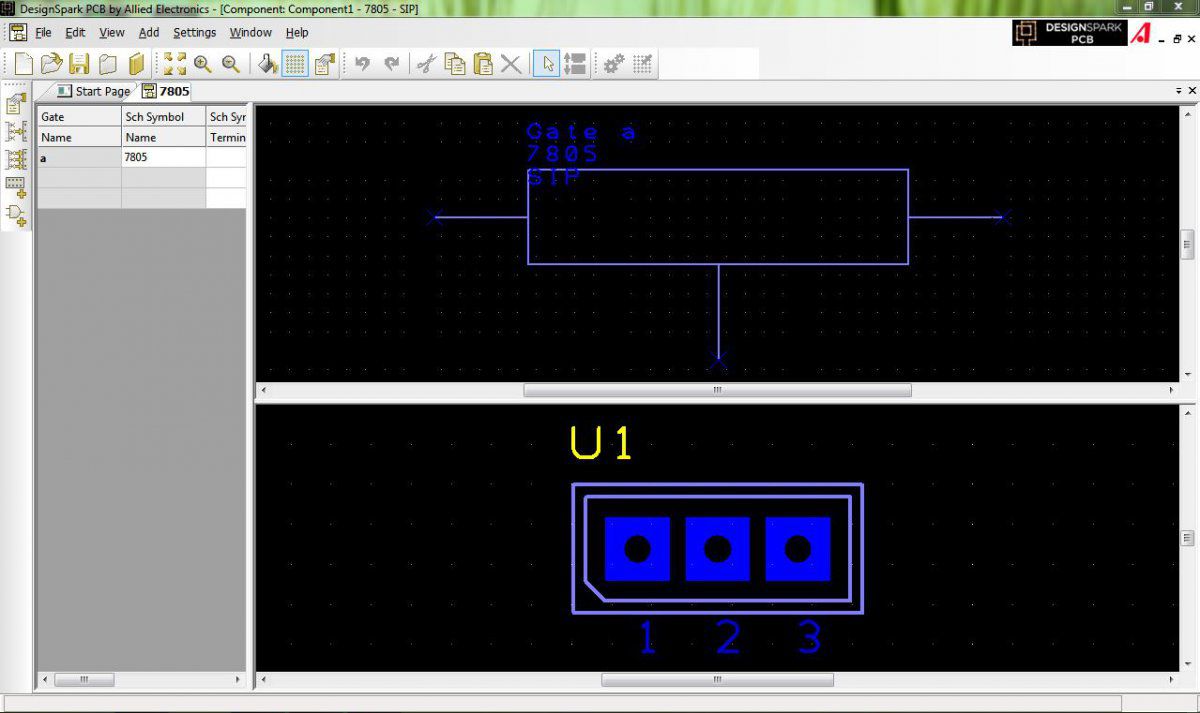Viewport: 1200px width, 713px height.
Task: Click the PCB pane horizontal scrollbar thumb
Action: click(x=717, y=680)
